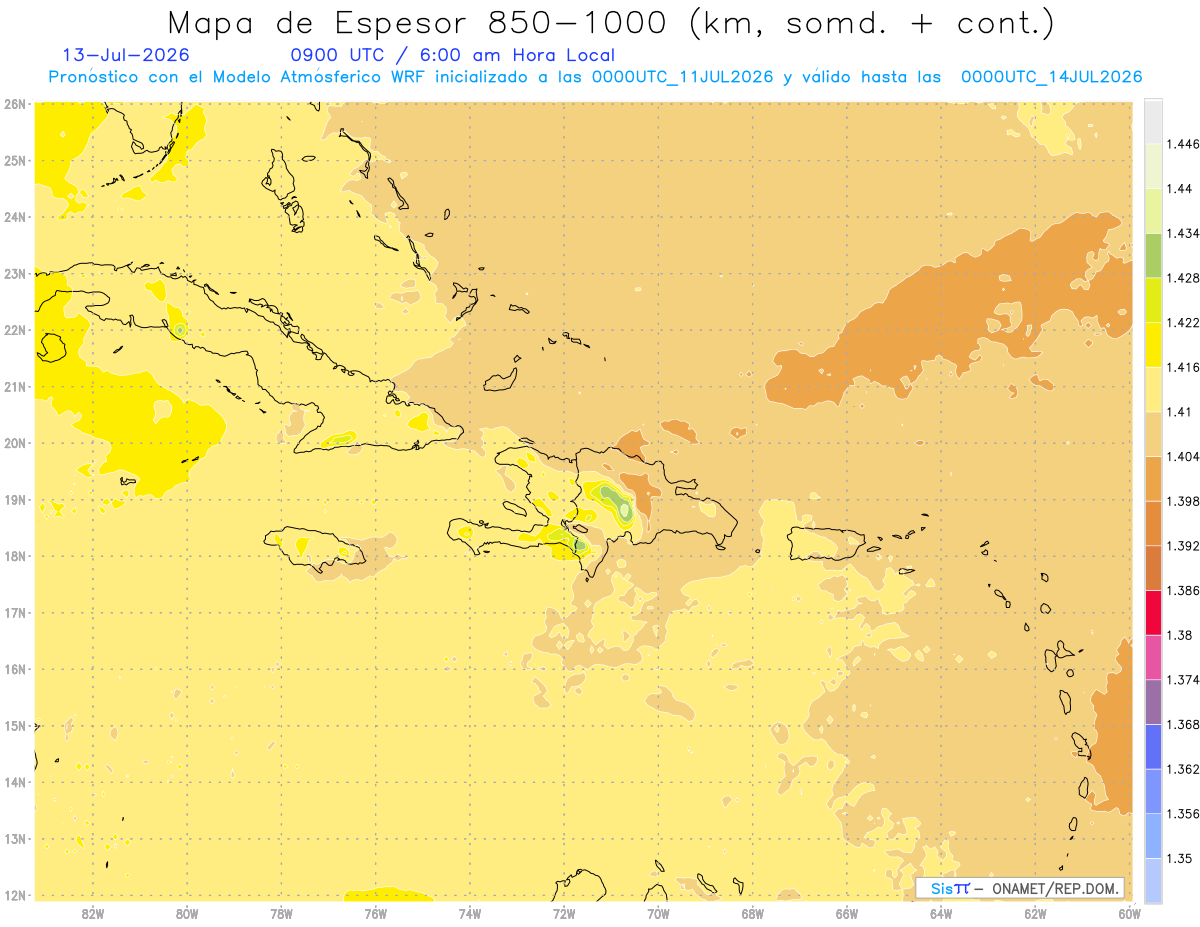1200x927 pixels.
Task: Click the 'SisTT - ONAMET/REP.DOM.' credit label
Action: 1020,888
